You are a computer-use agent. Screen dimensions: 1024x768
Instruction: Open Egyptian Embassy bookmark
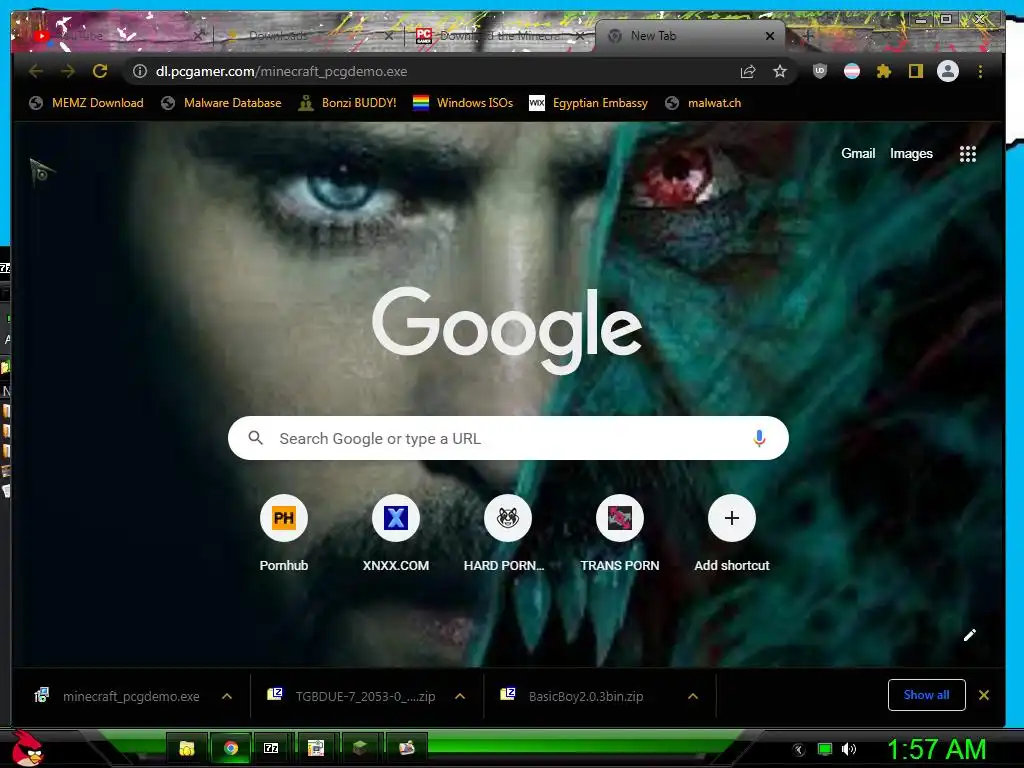pyautogui.click(x=588, y=103)
